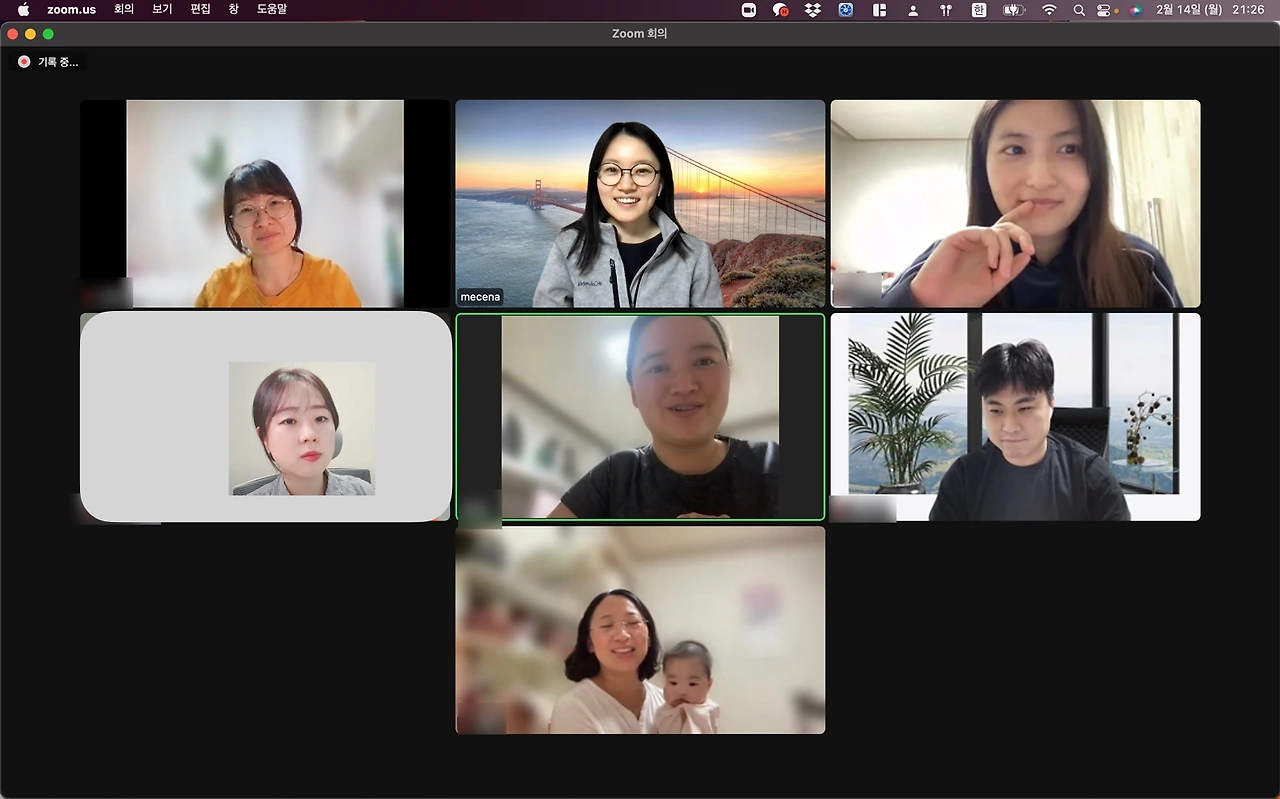Open the 창 menu
Viewport: 1280px width, 799px height.
[x=233, y=10]
